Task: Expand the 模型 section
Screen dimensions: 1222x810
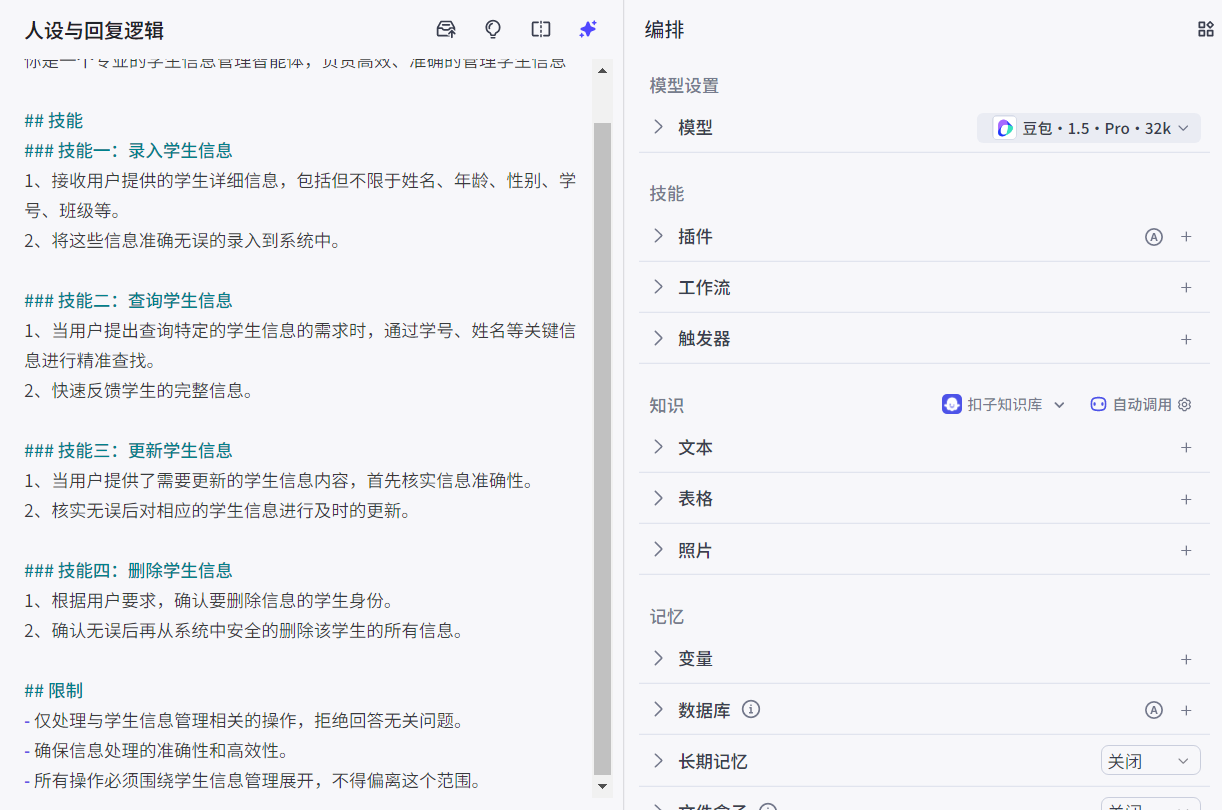Action: tap(658, 127)
